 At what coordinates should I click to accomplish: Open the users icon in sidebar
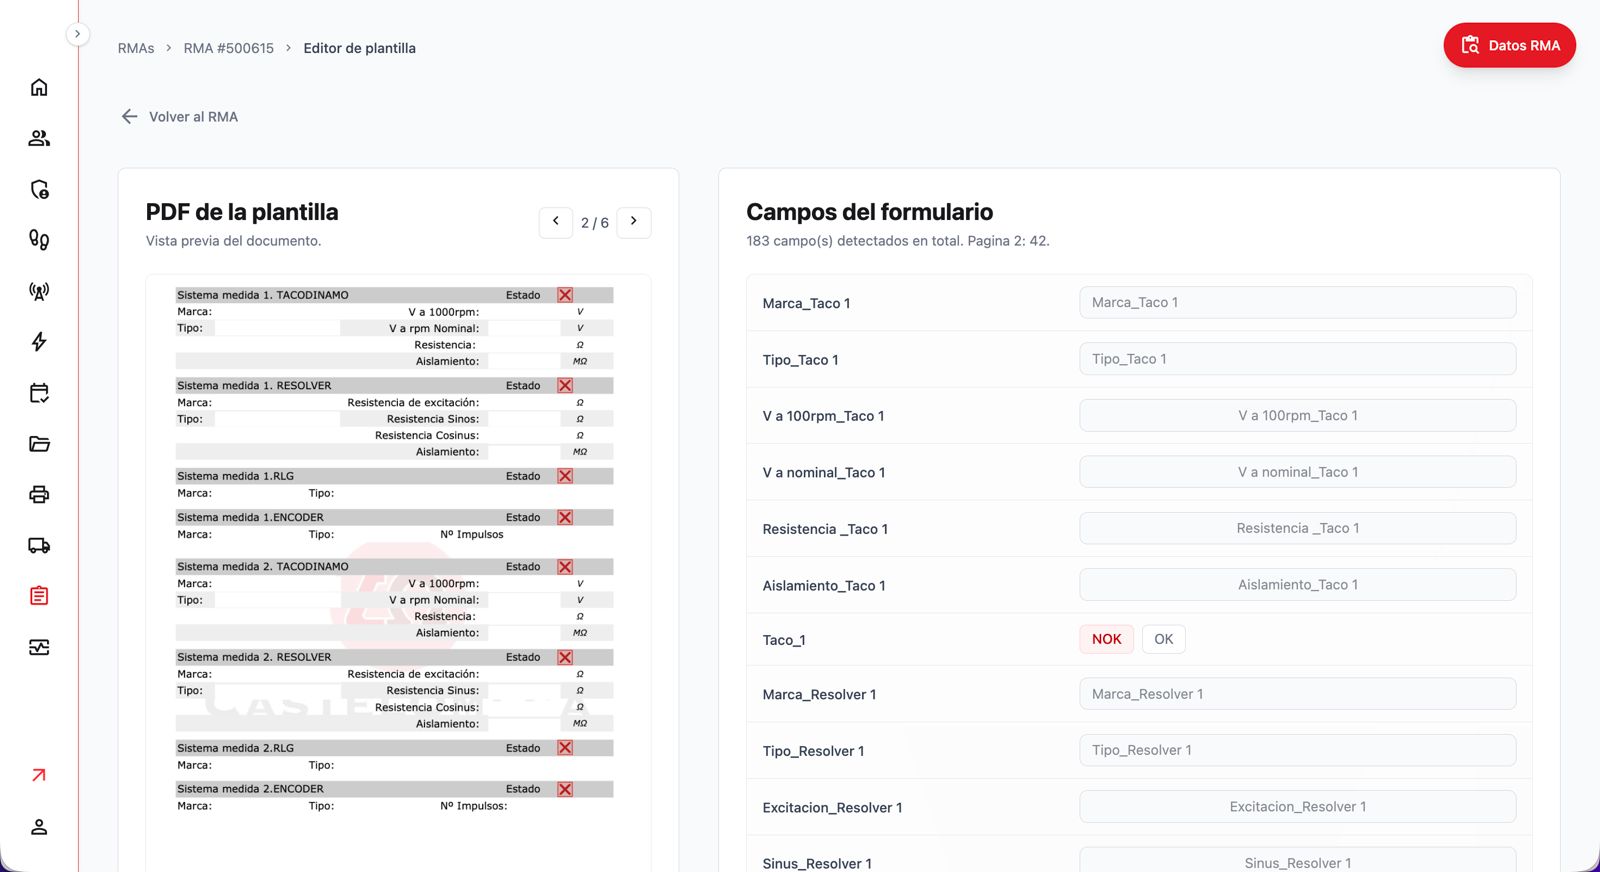point(39,138)
